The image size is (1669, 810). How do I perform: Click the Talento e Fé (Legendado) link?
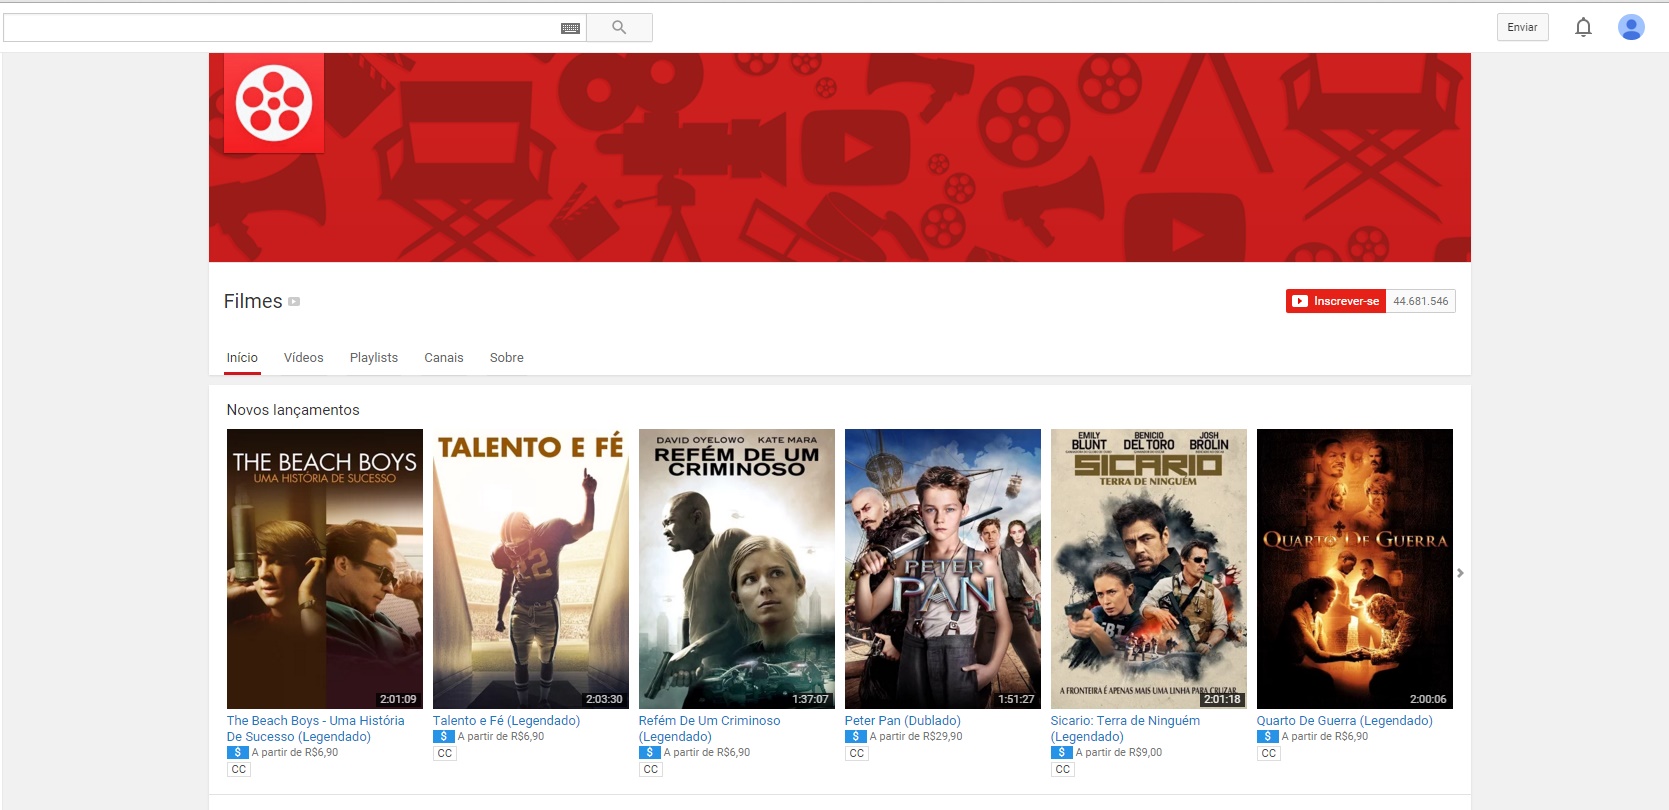coord(506,720)
